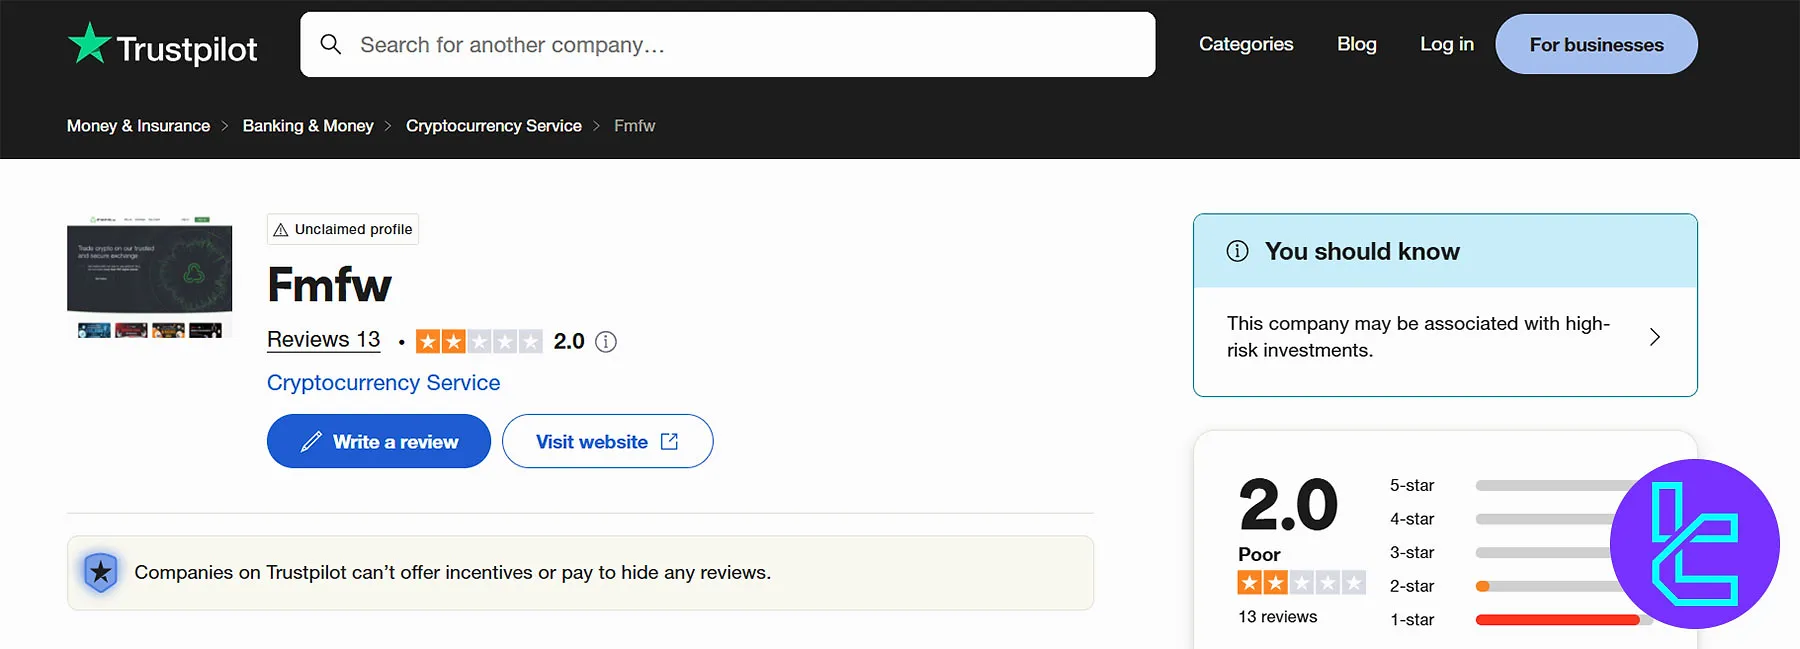The width and height of the screenshot is (1800, 649).
Task: Go to Money & Insurance breadcrumb
Action: click(x=138, y=126)
